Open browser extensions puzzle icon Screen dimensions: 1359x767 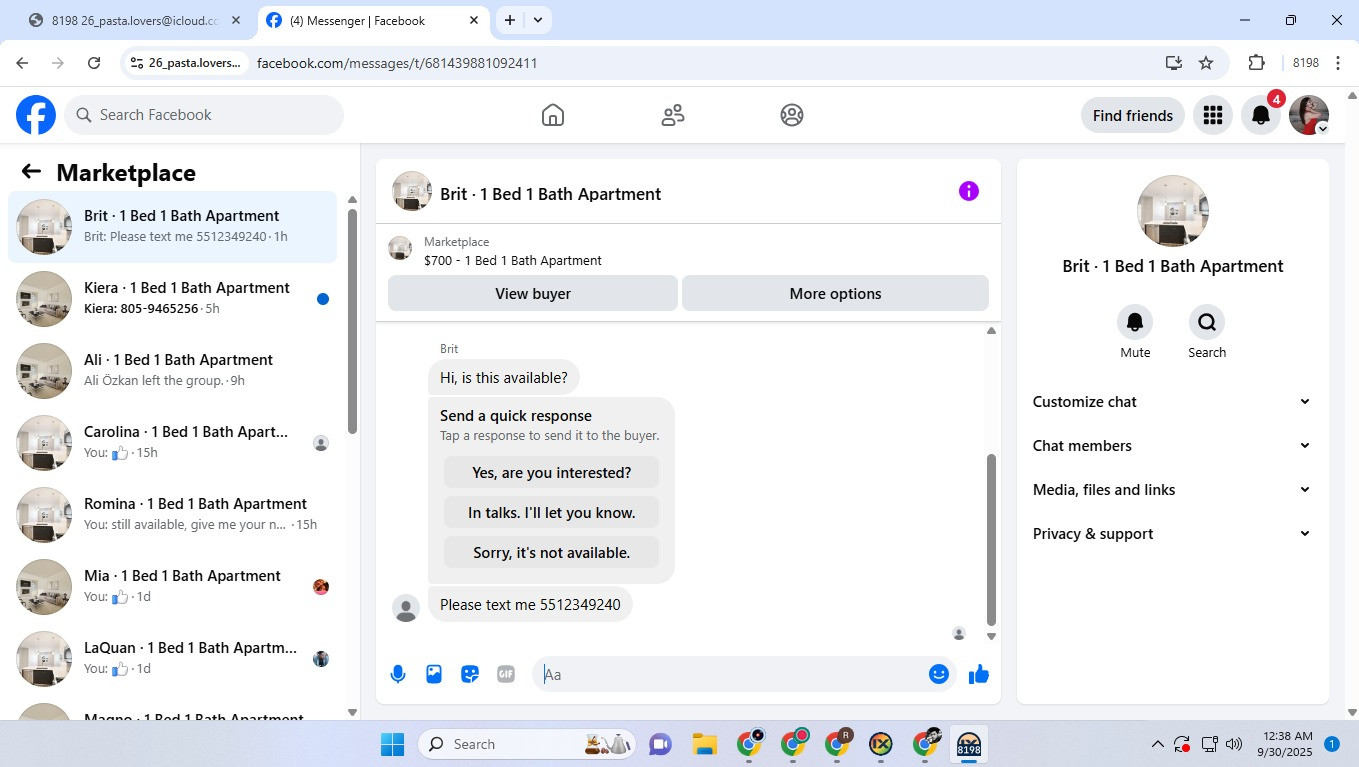click(x=1257, y=63)
